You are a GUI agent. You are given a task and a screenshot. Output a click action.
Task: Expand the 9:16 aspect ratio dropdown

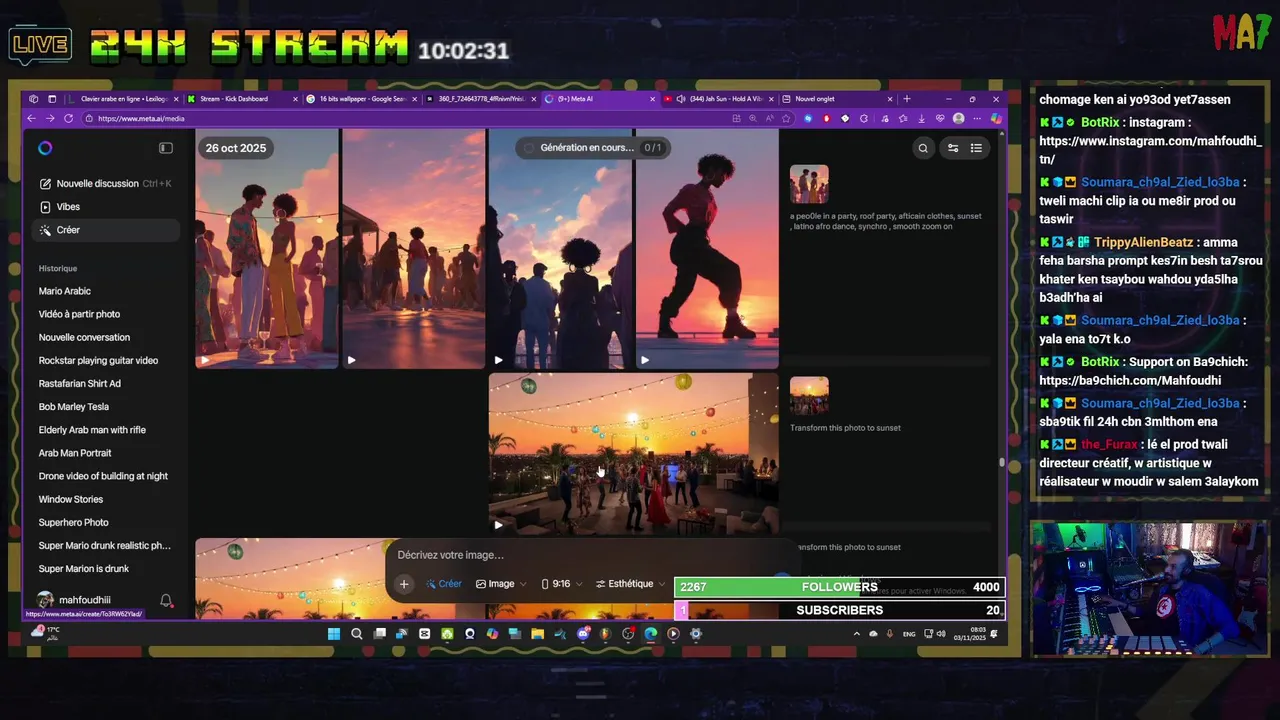click(x=561, y=584)
